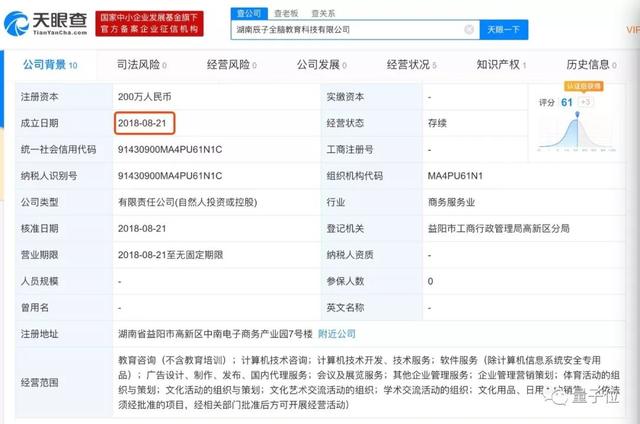Open the 司法风险 section tab
The image size is (640, 424).
click(142, 64)
